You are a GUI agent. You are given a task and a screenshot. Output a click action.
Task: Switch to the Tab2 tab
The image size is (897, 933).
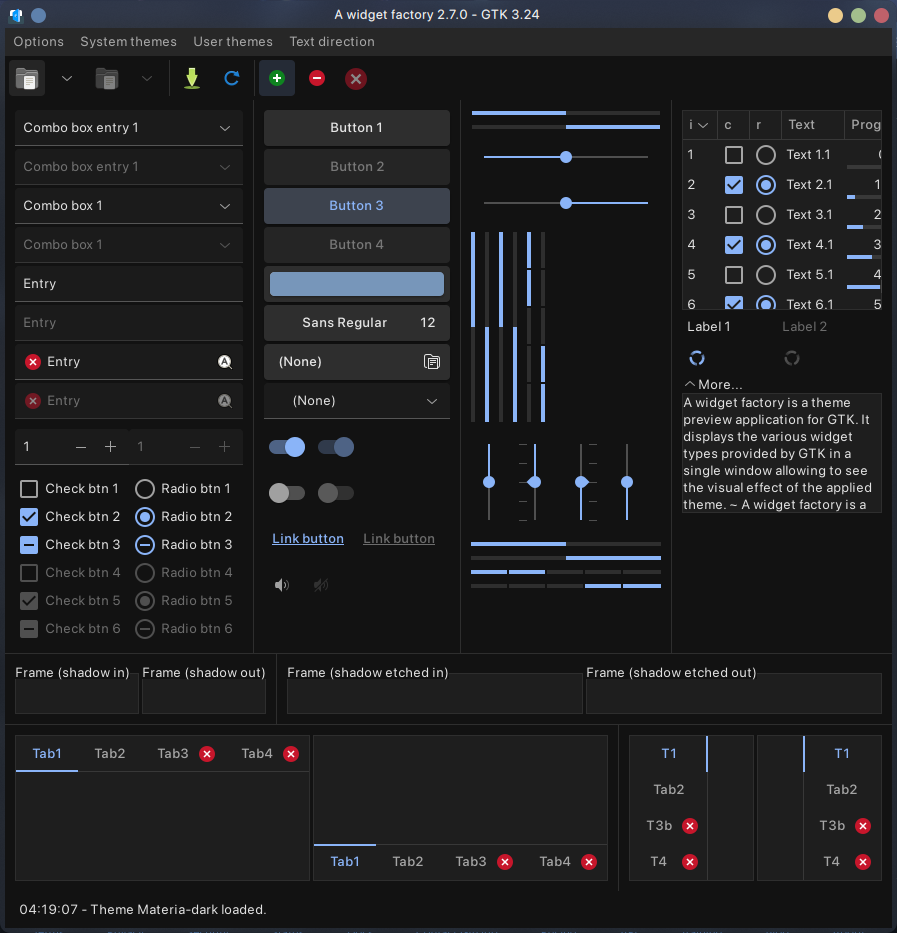click(x=109, y=755)
